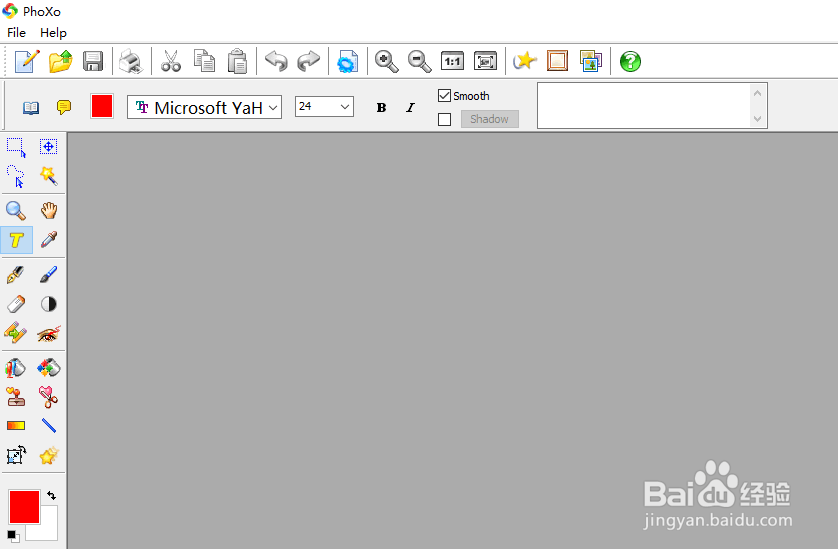Click the Undo arrow
838x549 pixels.
[x=276, y=61]
